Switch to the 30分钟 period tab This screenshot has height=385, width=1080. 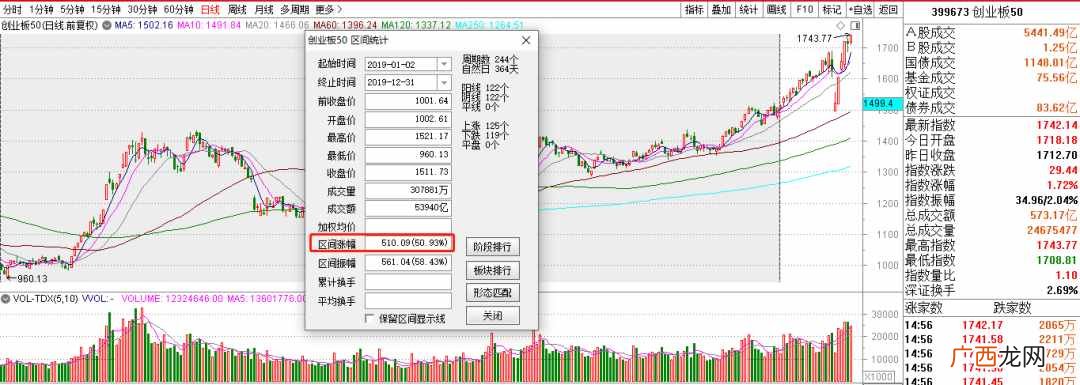coord(143,10)
